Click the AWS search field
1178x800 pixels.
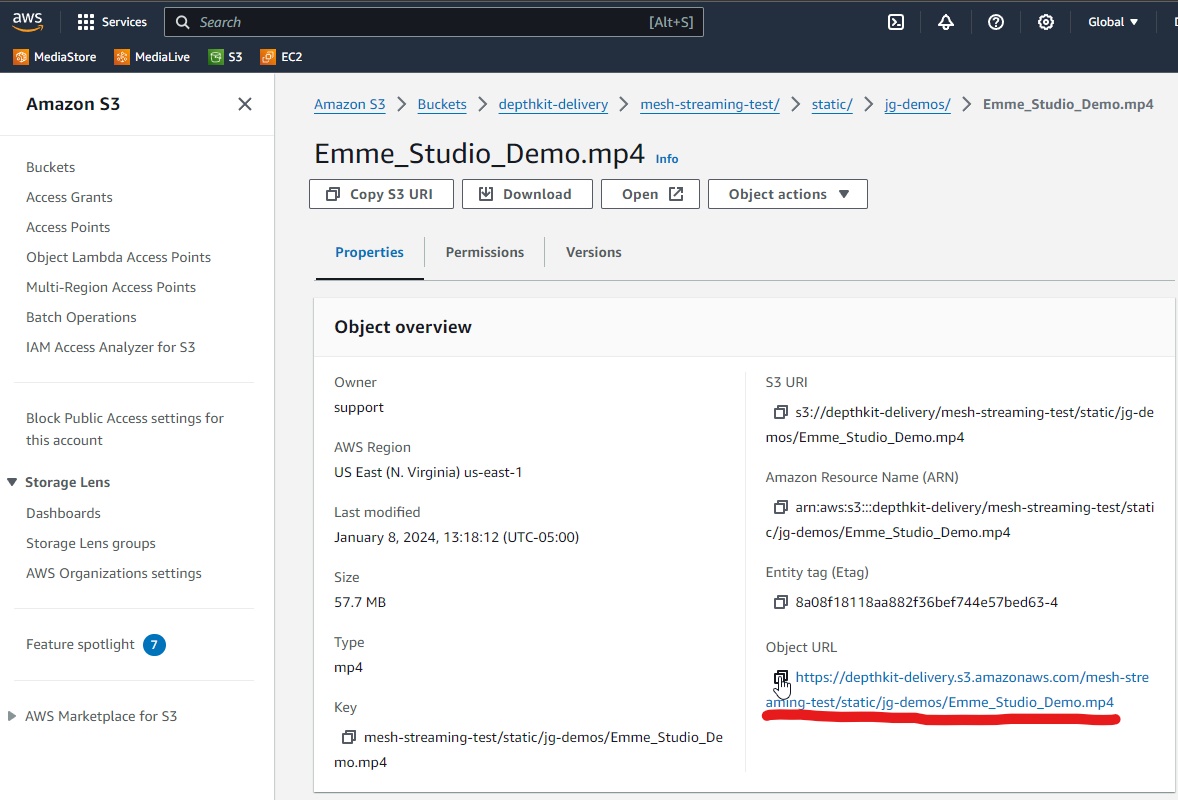tap(433, 22)
